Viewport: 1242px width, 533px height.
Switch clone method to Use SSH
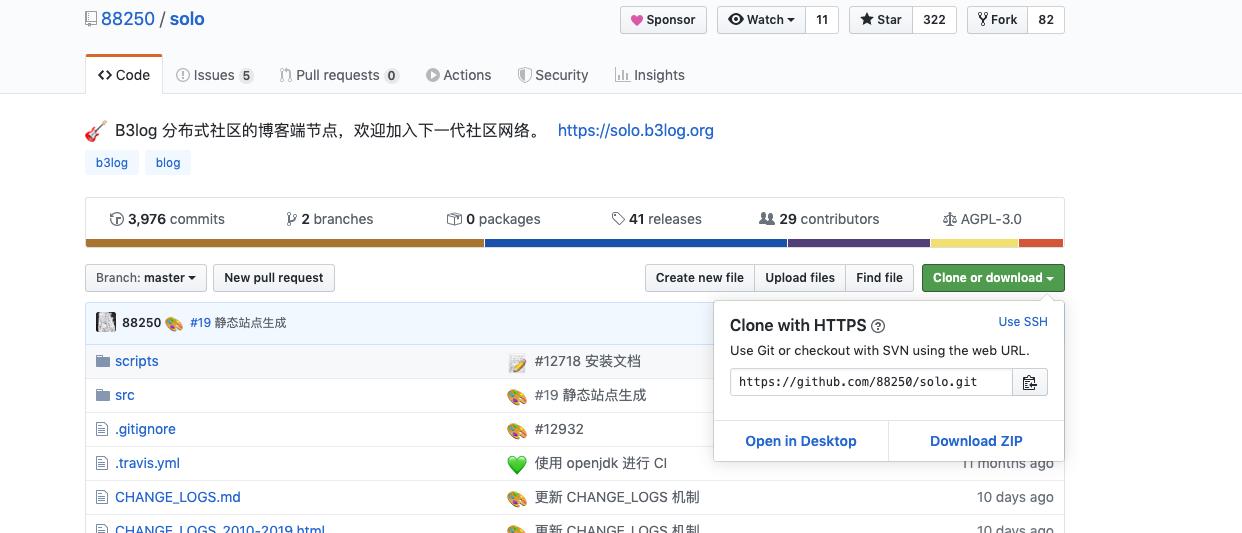(x=1023, y=322)
